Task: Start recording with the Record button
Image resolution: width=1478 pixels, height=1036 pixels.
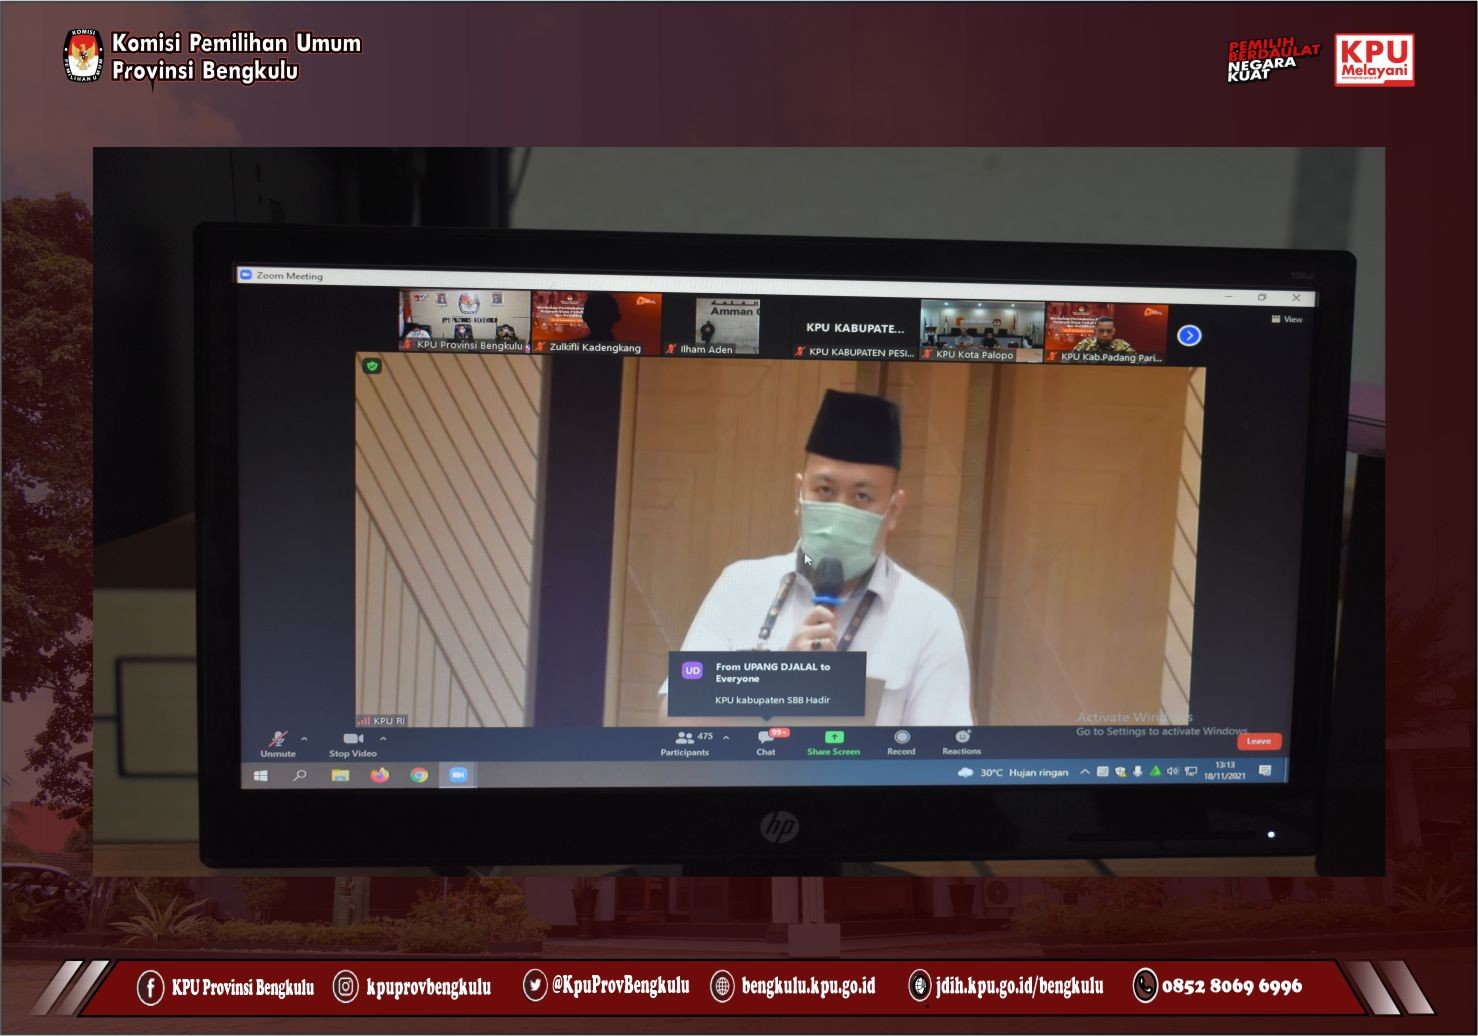Action: [x=901, y=740]
